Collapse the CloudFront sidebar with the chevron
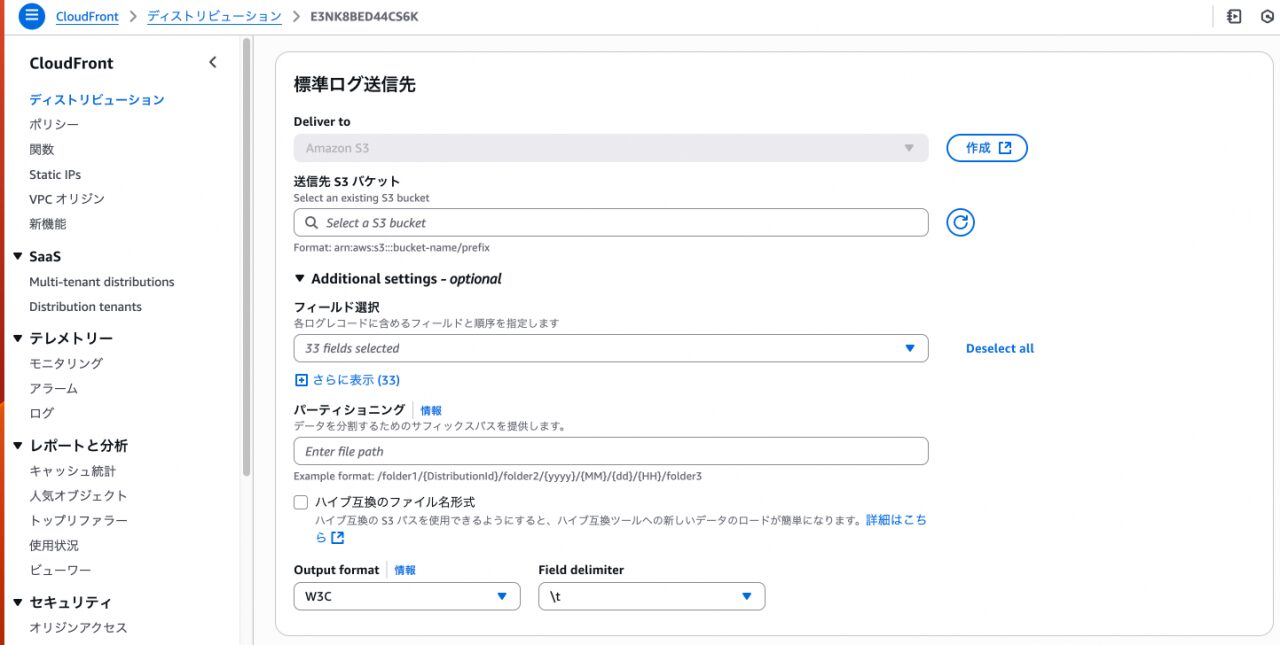Viewport: 1280px width, 645px height. click(212, 63)
